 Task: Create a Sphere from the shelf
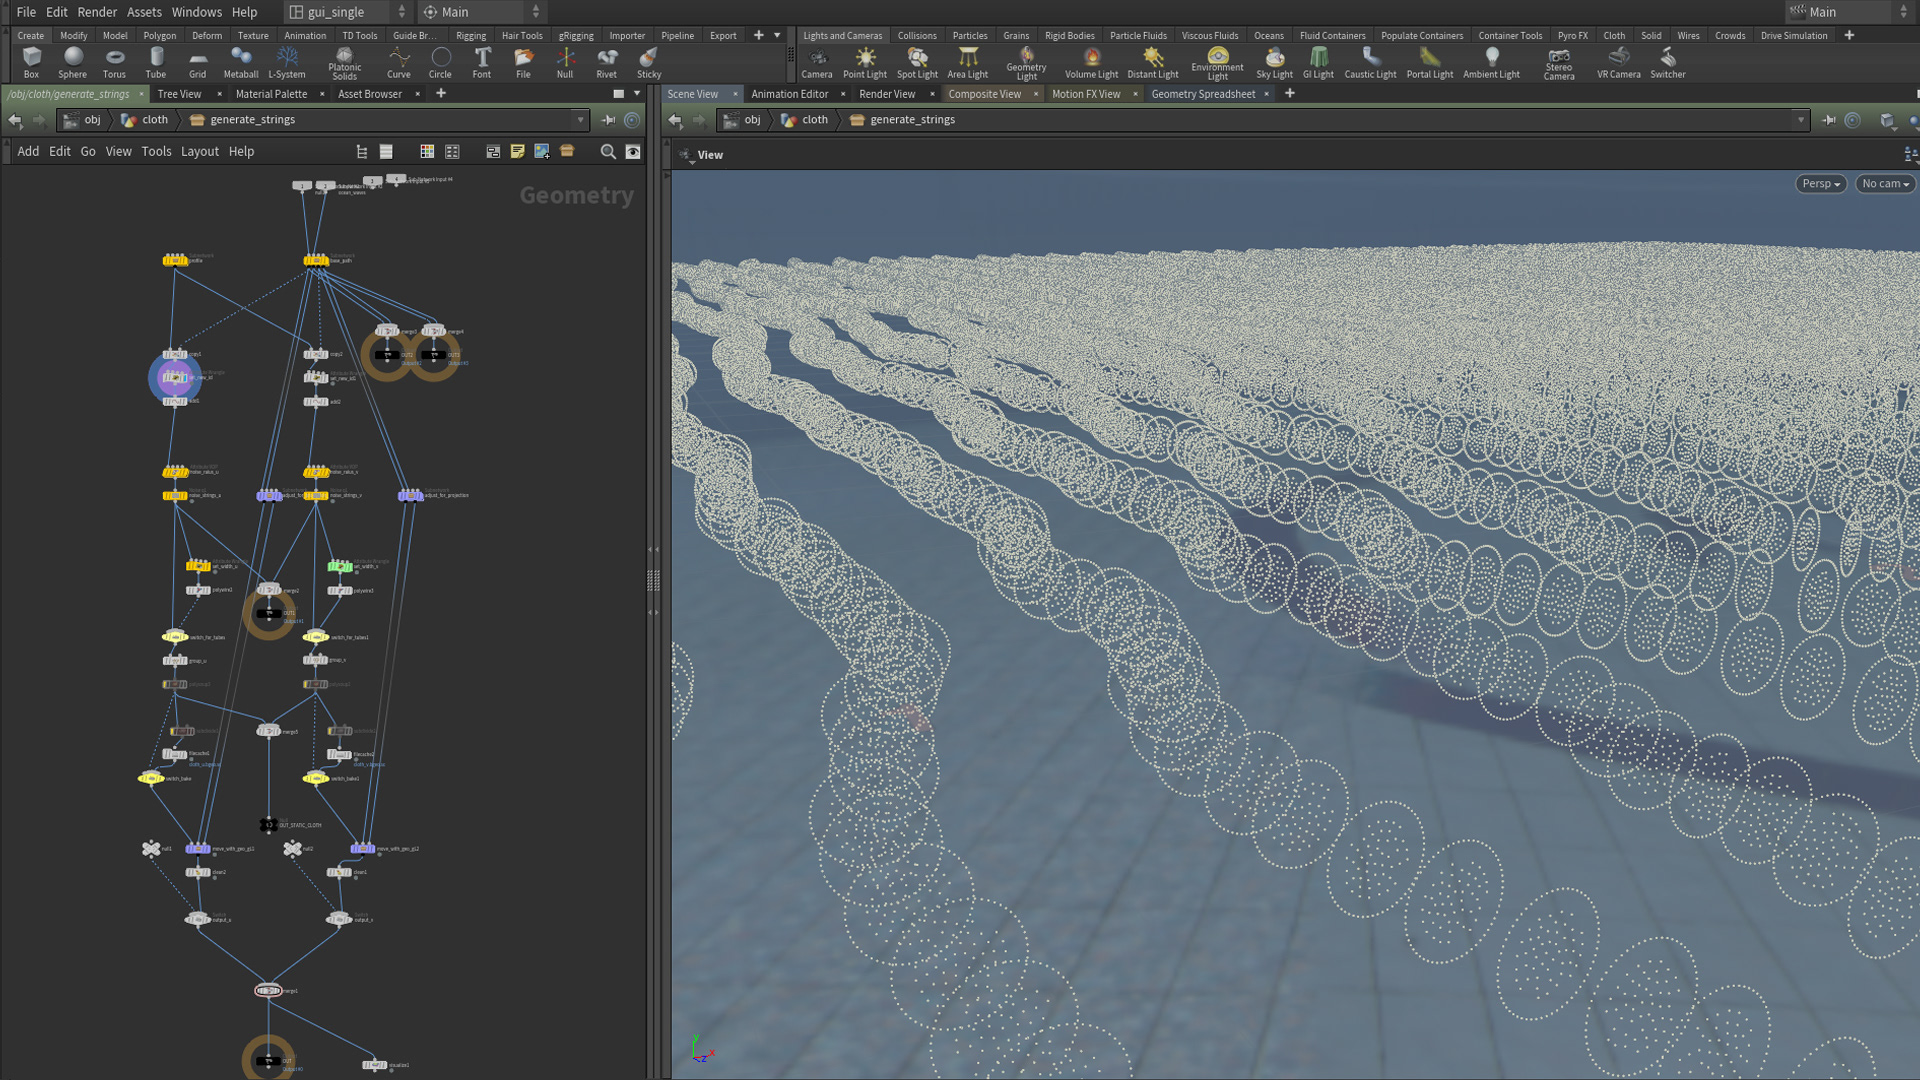(72, 63)
